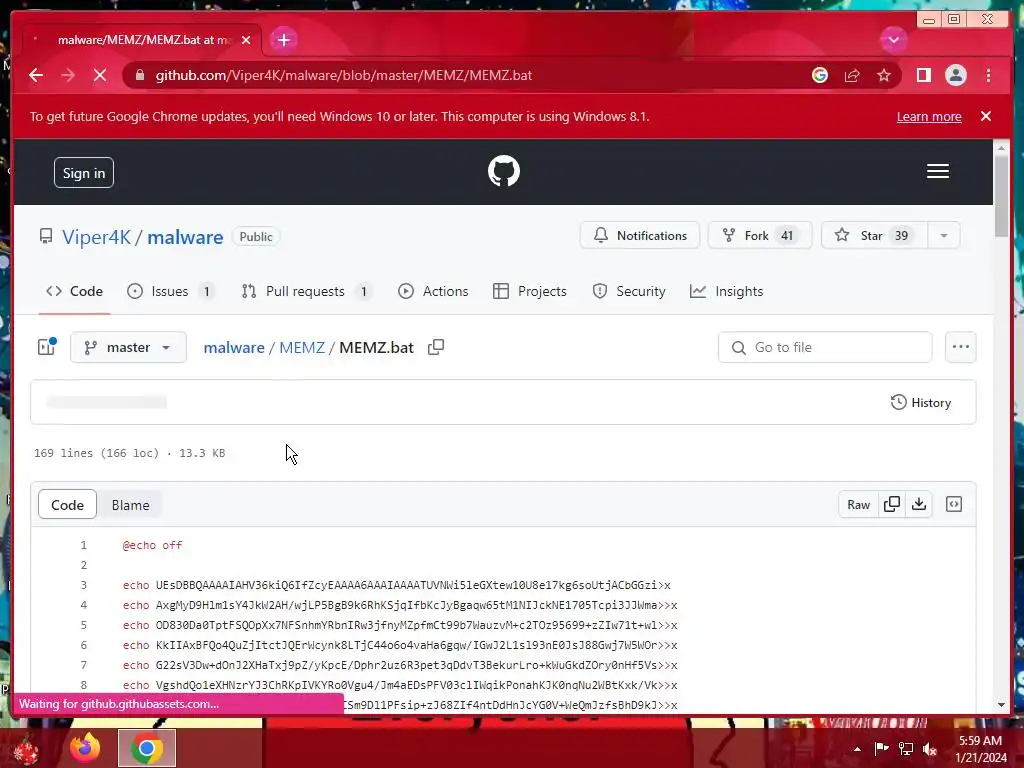Dismiss the Chrome update warning bar

tap(985, 116)
